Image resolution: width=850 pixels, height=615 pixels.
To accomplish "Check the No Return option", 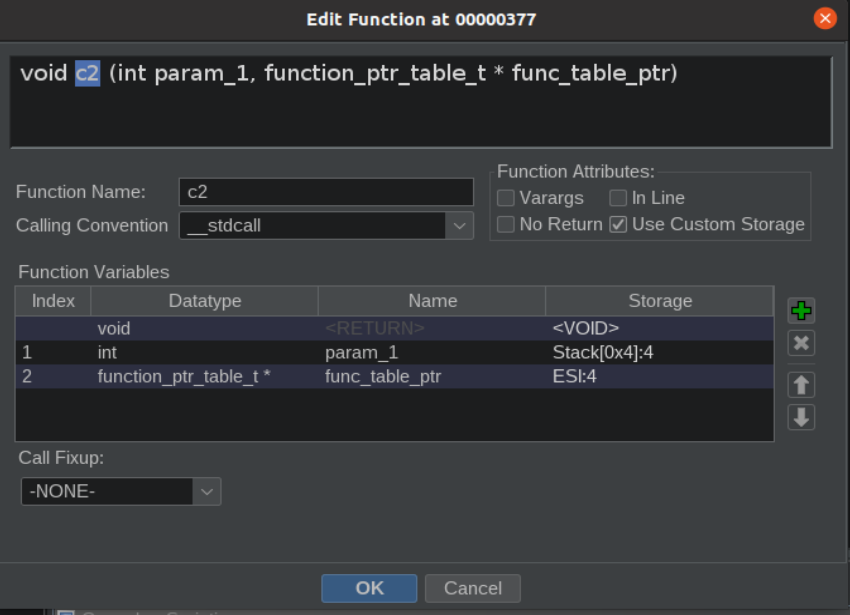I will (x=505, y=224).
